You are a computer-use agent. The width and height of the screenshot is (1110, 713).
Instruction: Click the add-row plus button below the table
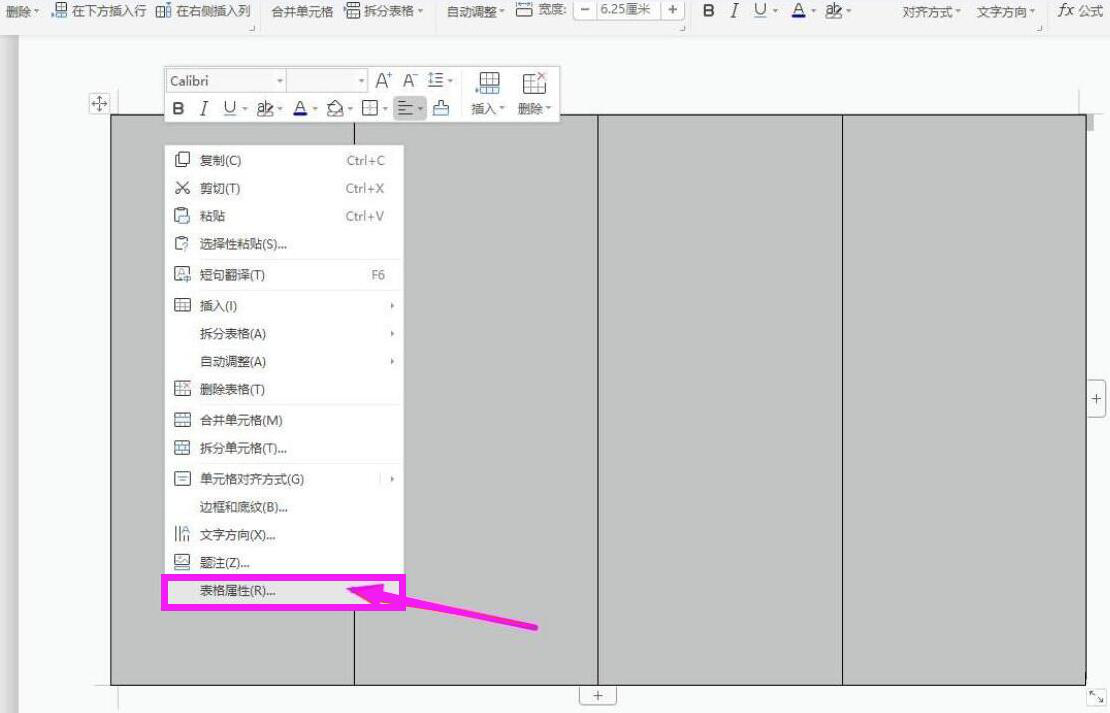tap(597, 695)
